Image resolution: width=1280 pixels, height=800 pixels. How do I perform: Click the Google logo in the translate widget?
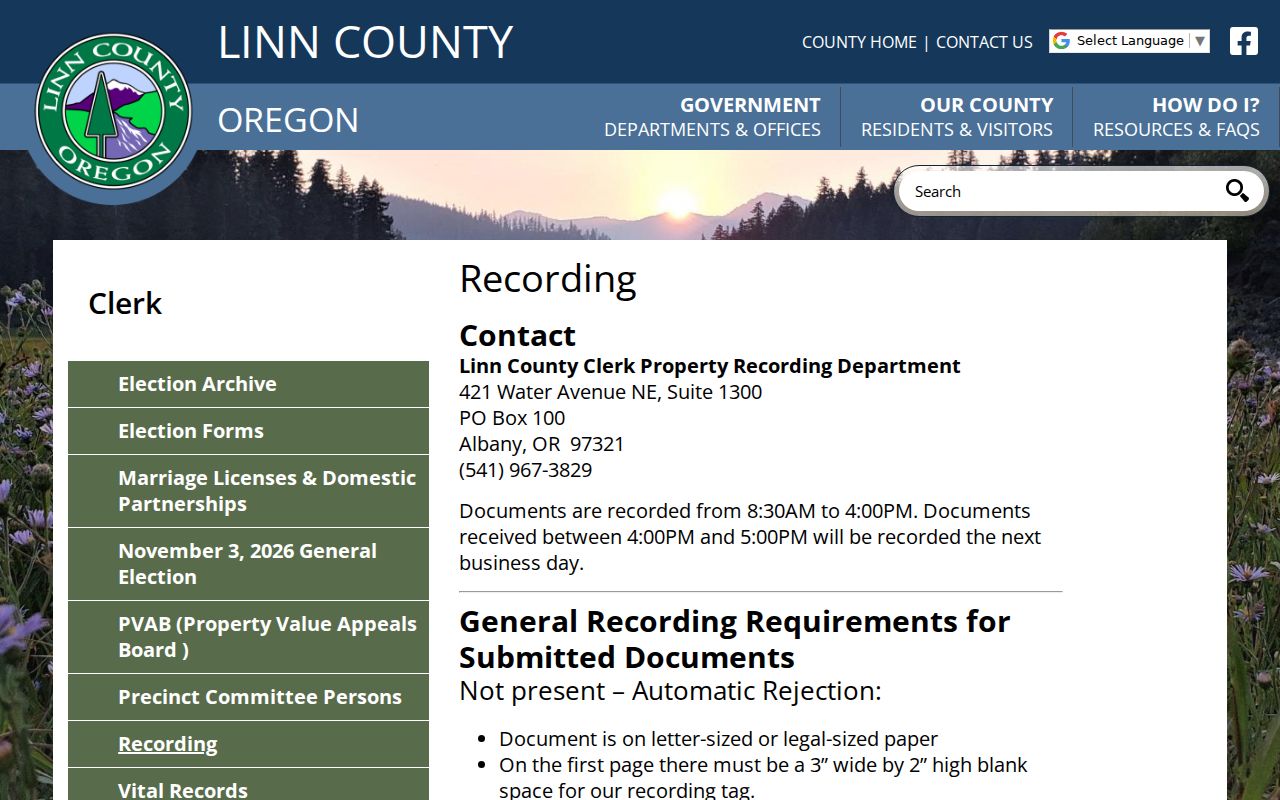tap(1062, 41)
